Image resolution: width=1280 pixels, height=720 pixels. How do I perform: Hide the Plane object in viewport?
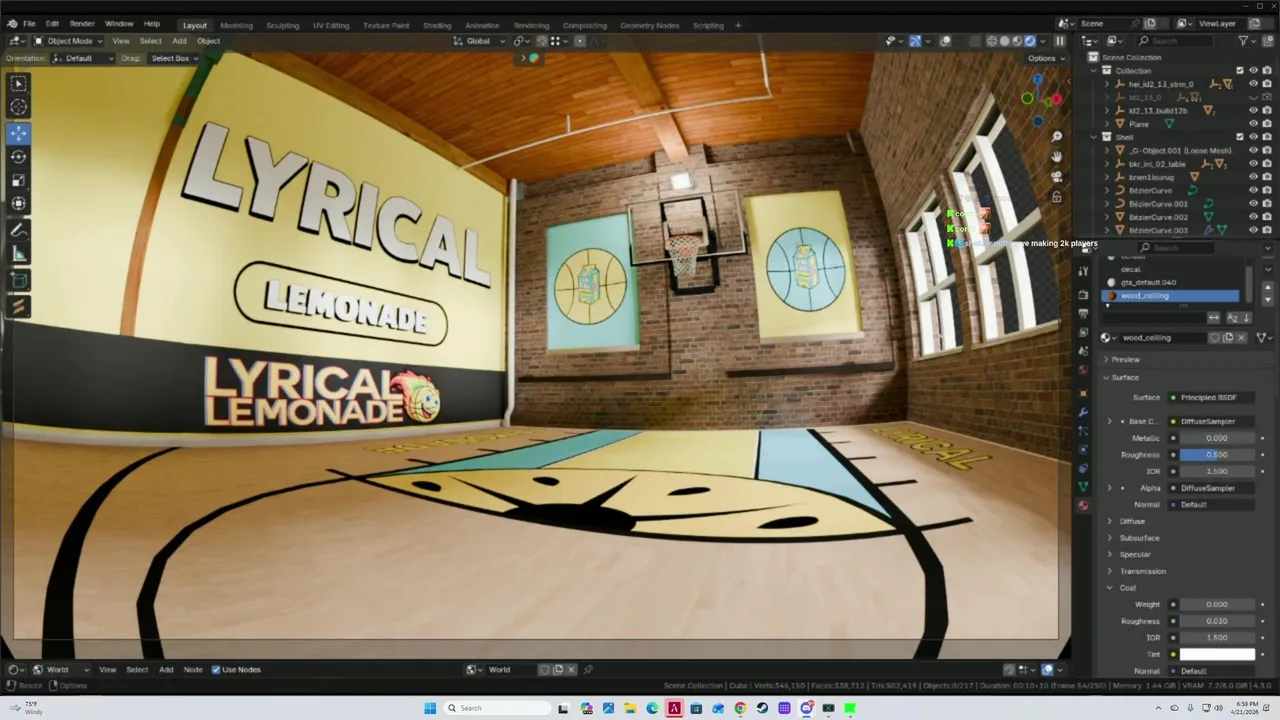1253,124
